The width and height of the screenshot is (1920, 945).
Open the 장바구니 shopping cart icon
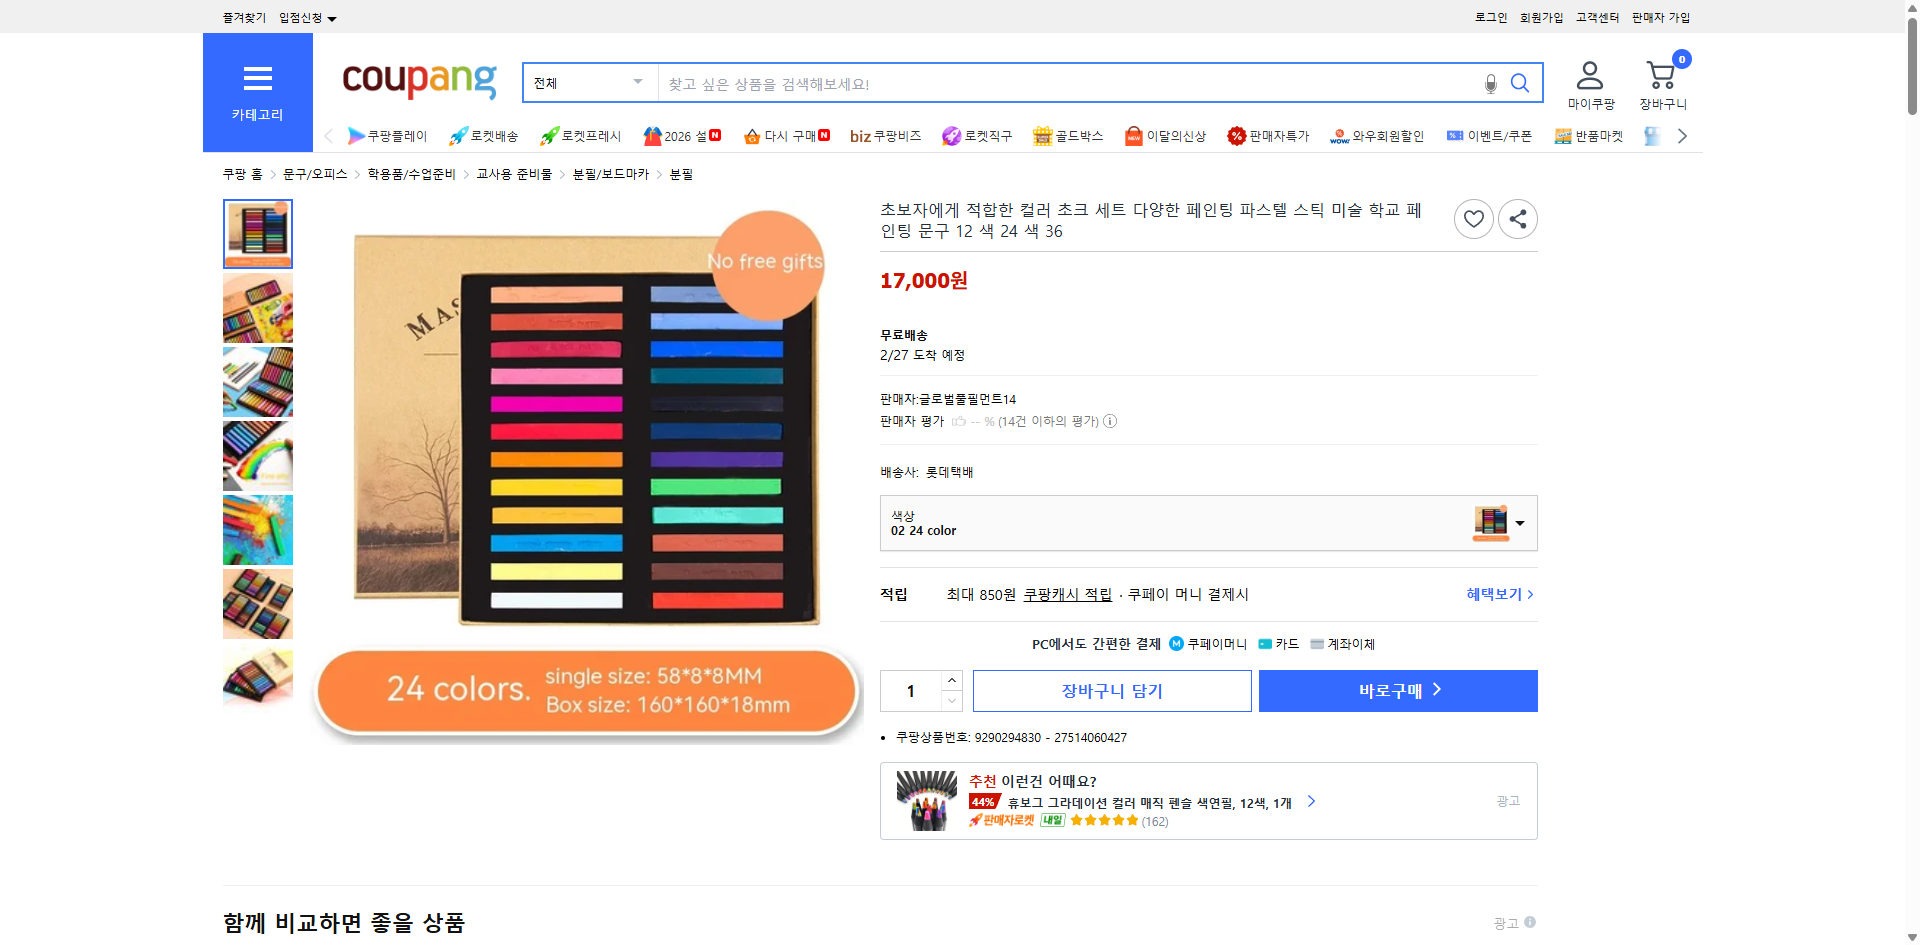[1662, 78]
